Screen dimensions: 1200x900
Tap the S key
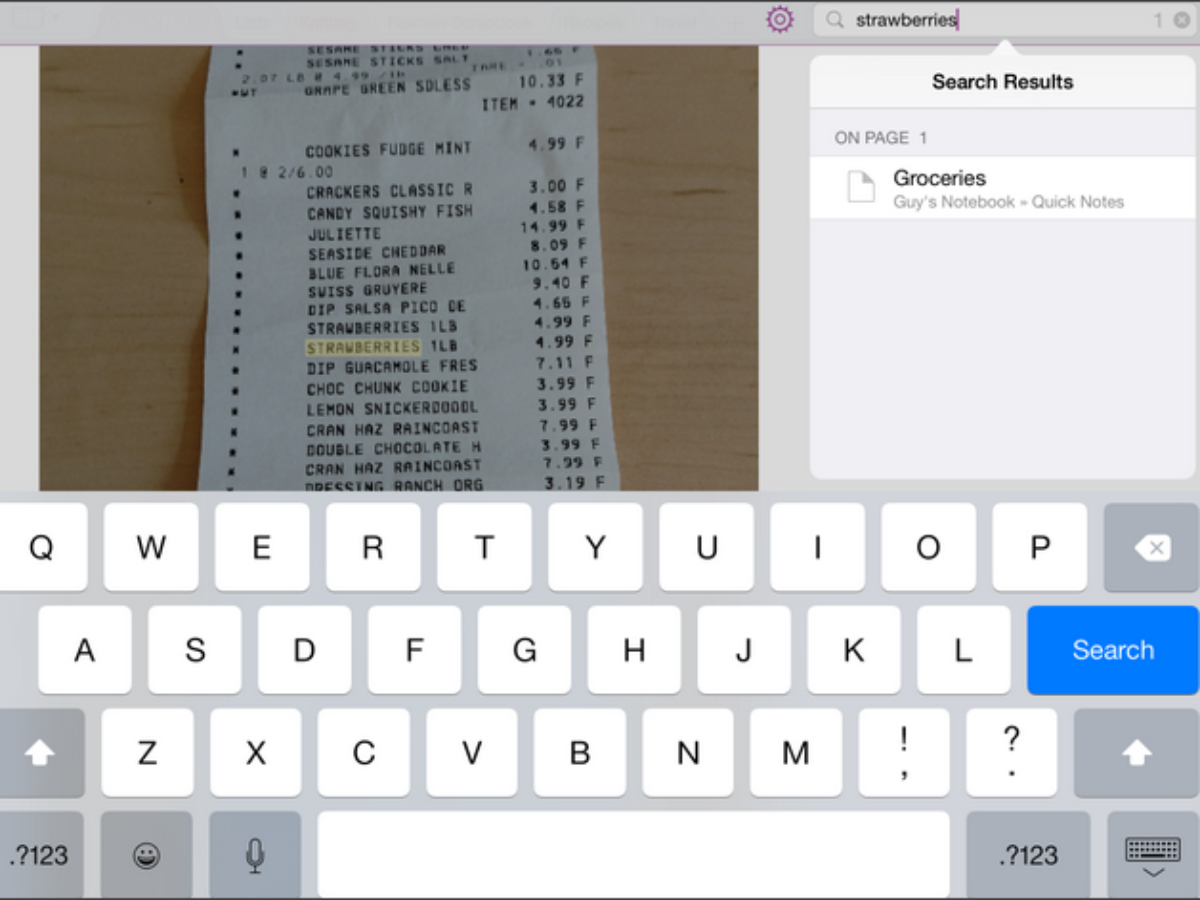coord(195,650)
